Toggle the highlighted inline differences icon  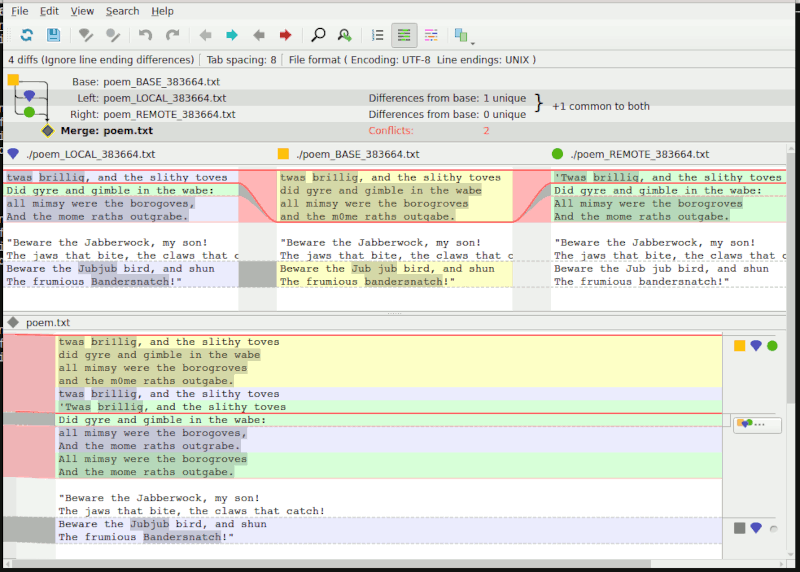pyautogui.click(x=404, y=35)
